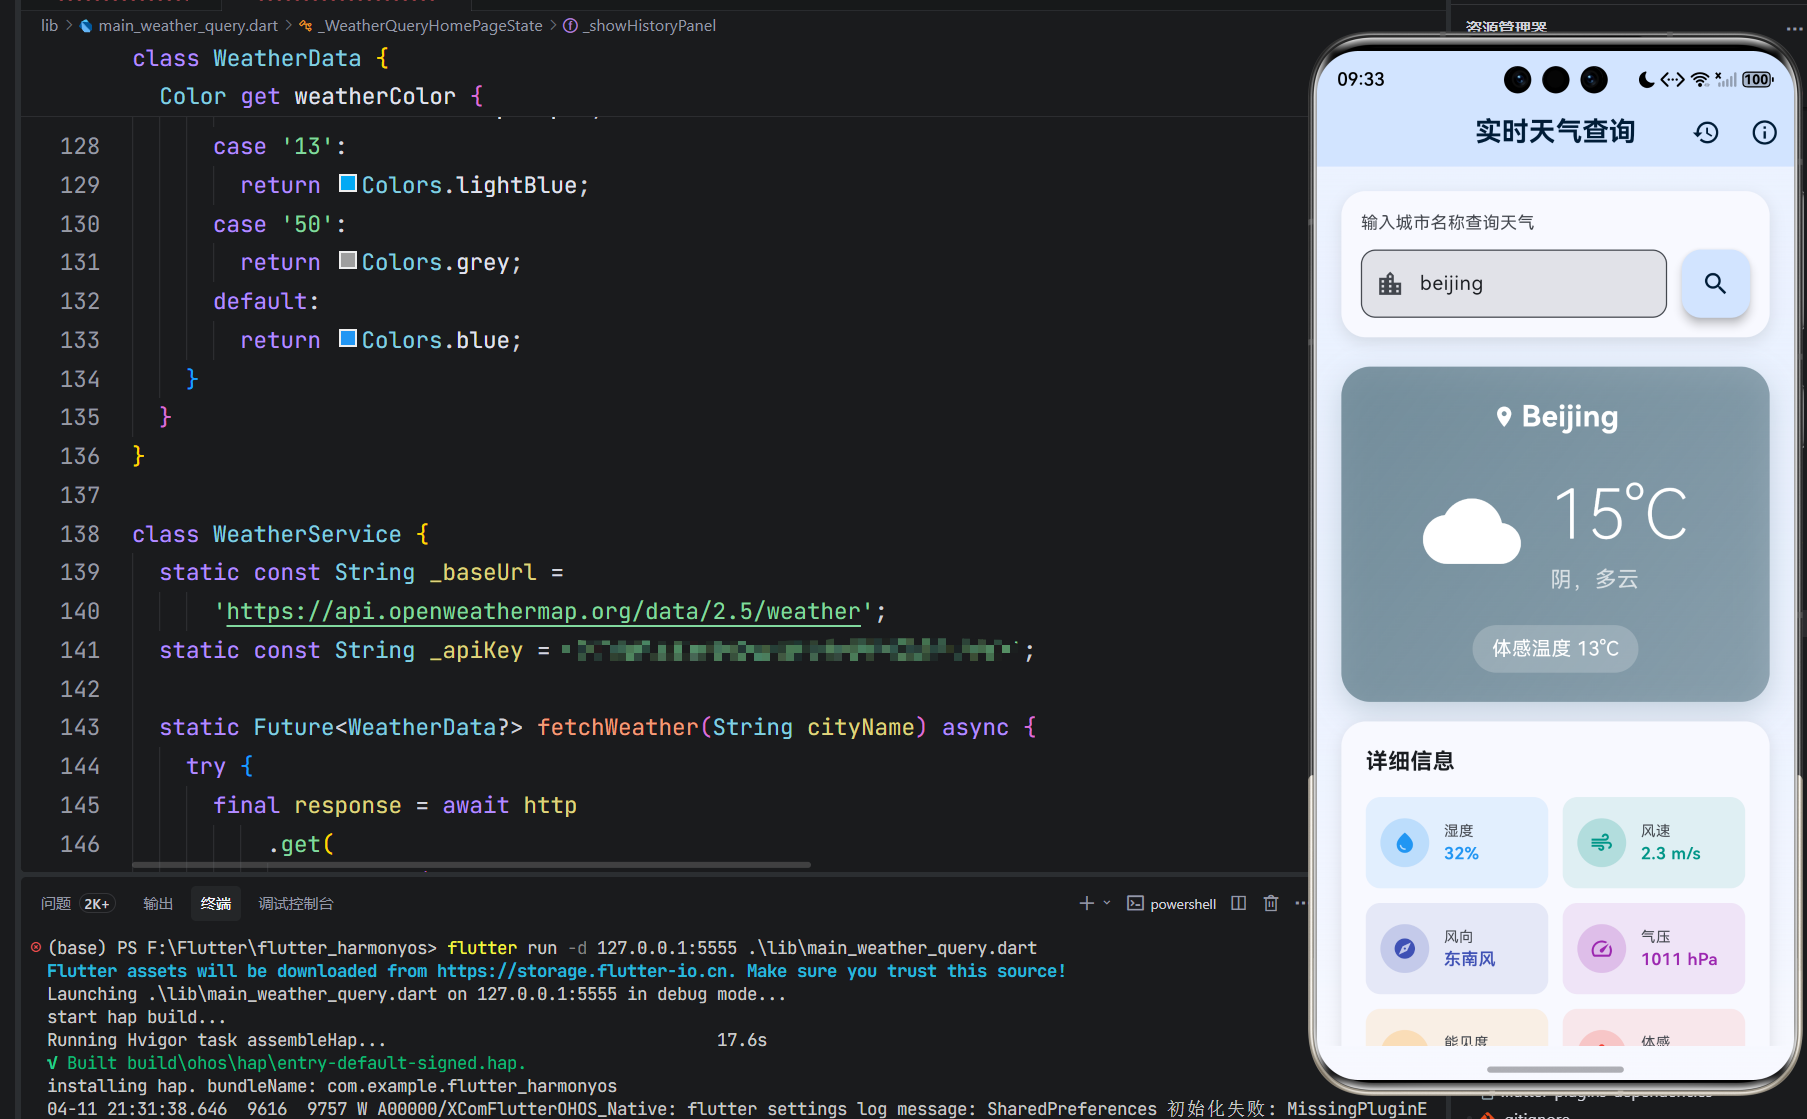Click the beijing city input field
Screen dimensions: 1807x1119
1513,284
